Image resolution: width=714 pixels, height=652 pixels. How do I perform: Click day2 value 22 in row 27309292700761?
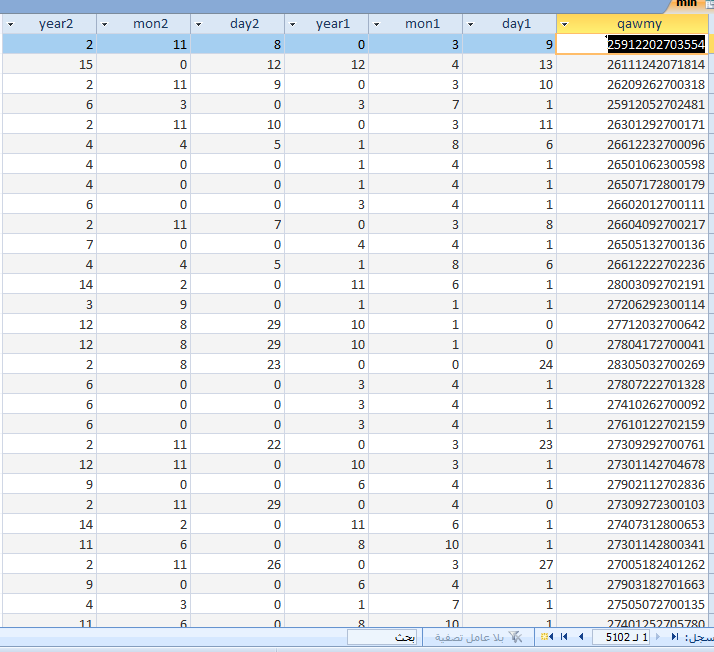tap(238, 445)
